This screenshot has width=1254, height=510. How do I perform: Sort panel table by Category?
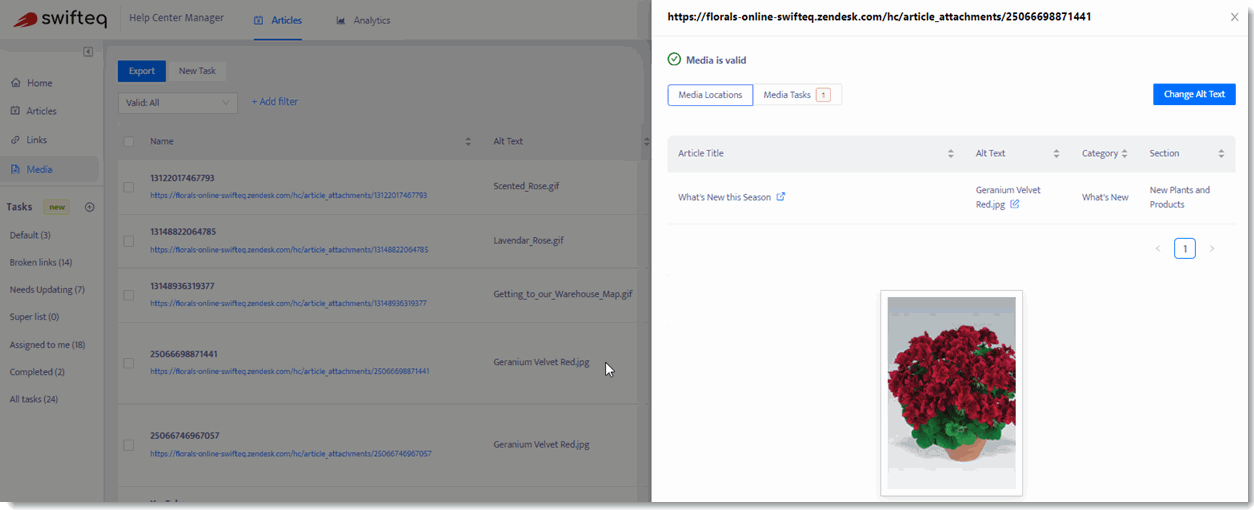[1124, 154]
